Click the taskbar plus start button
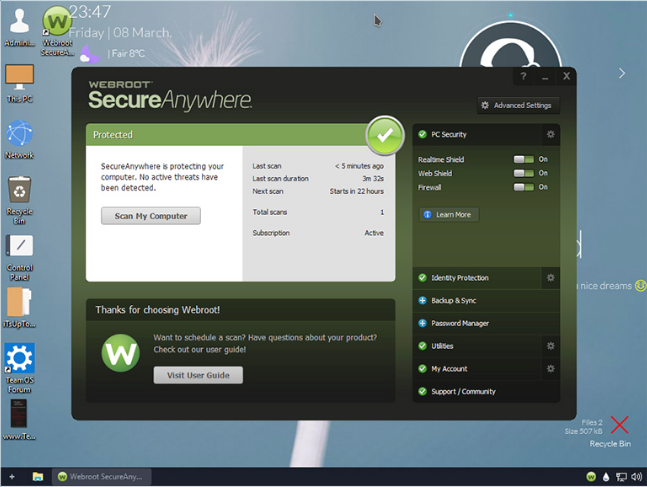 pos(12,477)
